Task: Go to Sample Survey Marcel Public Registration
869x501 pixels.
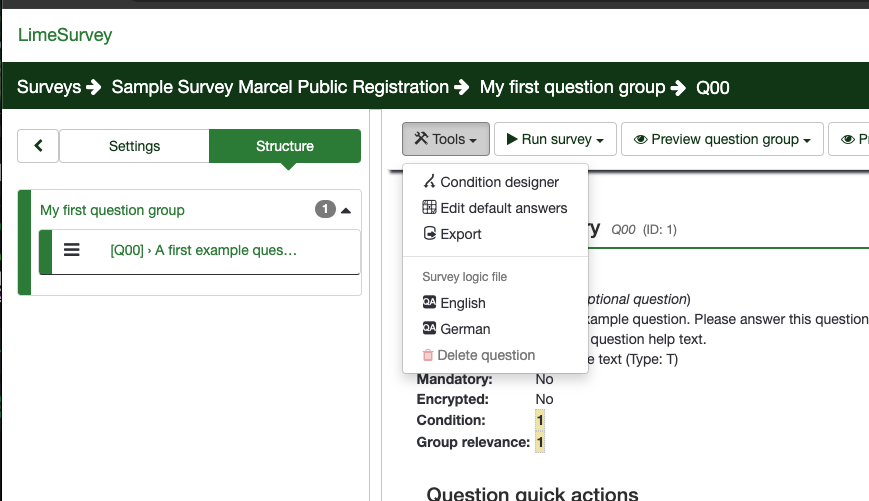Action: coord(280,87)
